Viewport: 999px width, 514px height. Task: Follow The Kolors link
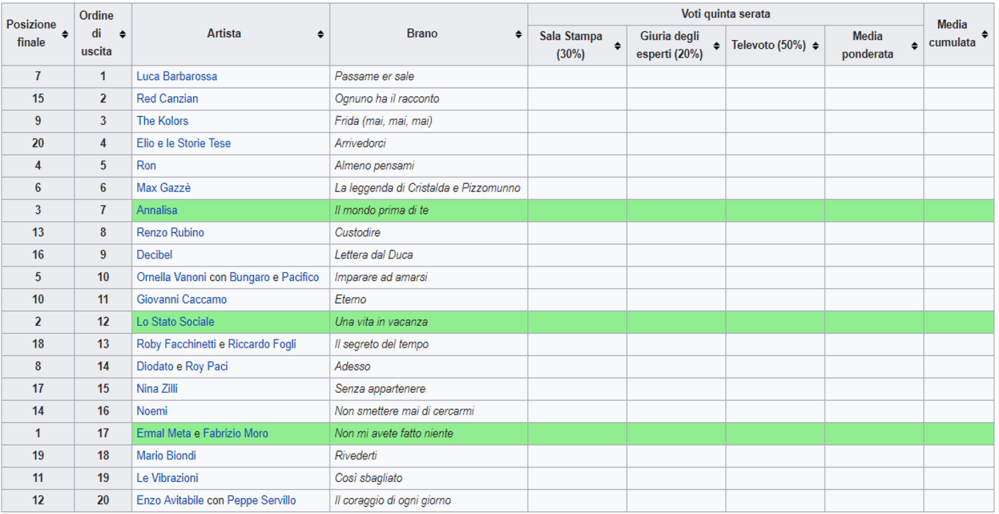(x=162, y=121)
